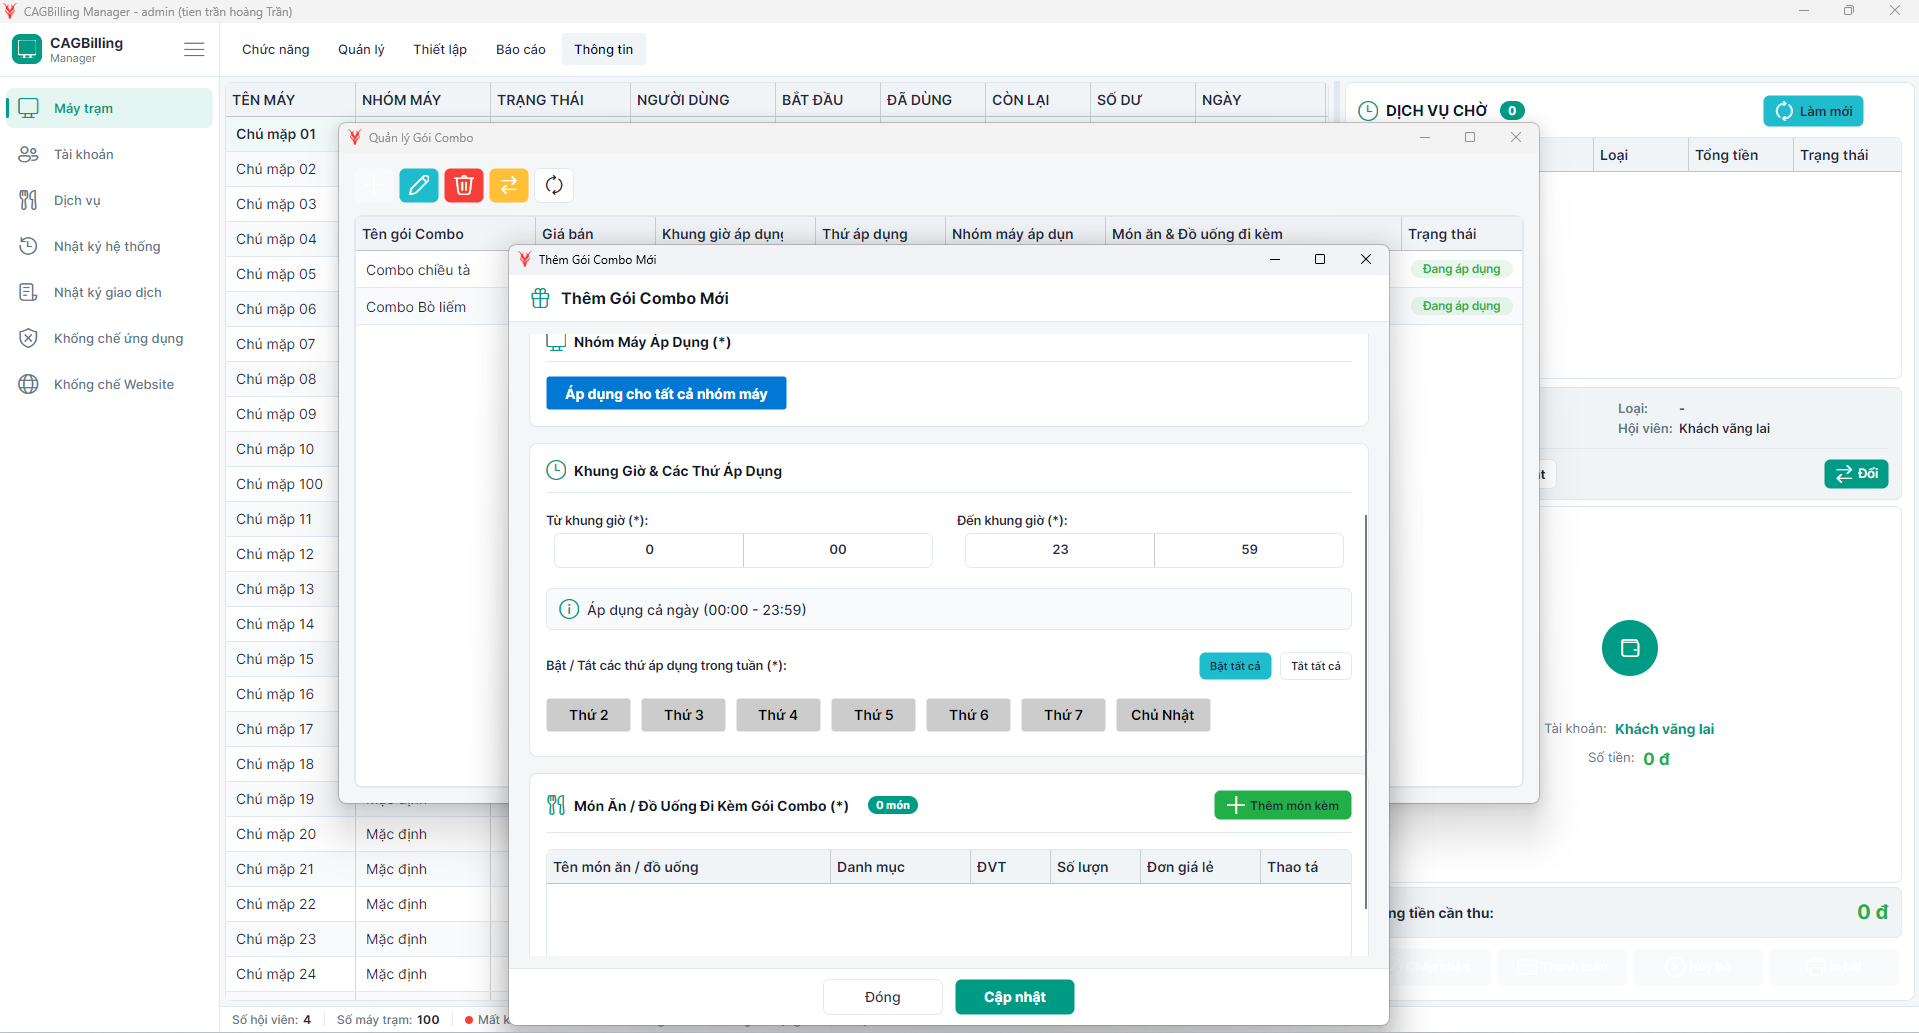Open the Thiết lập menu

point(440,49)
